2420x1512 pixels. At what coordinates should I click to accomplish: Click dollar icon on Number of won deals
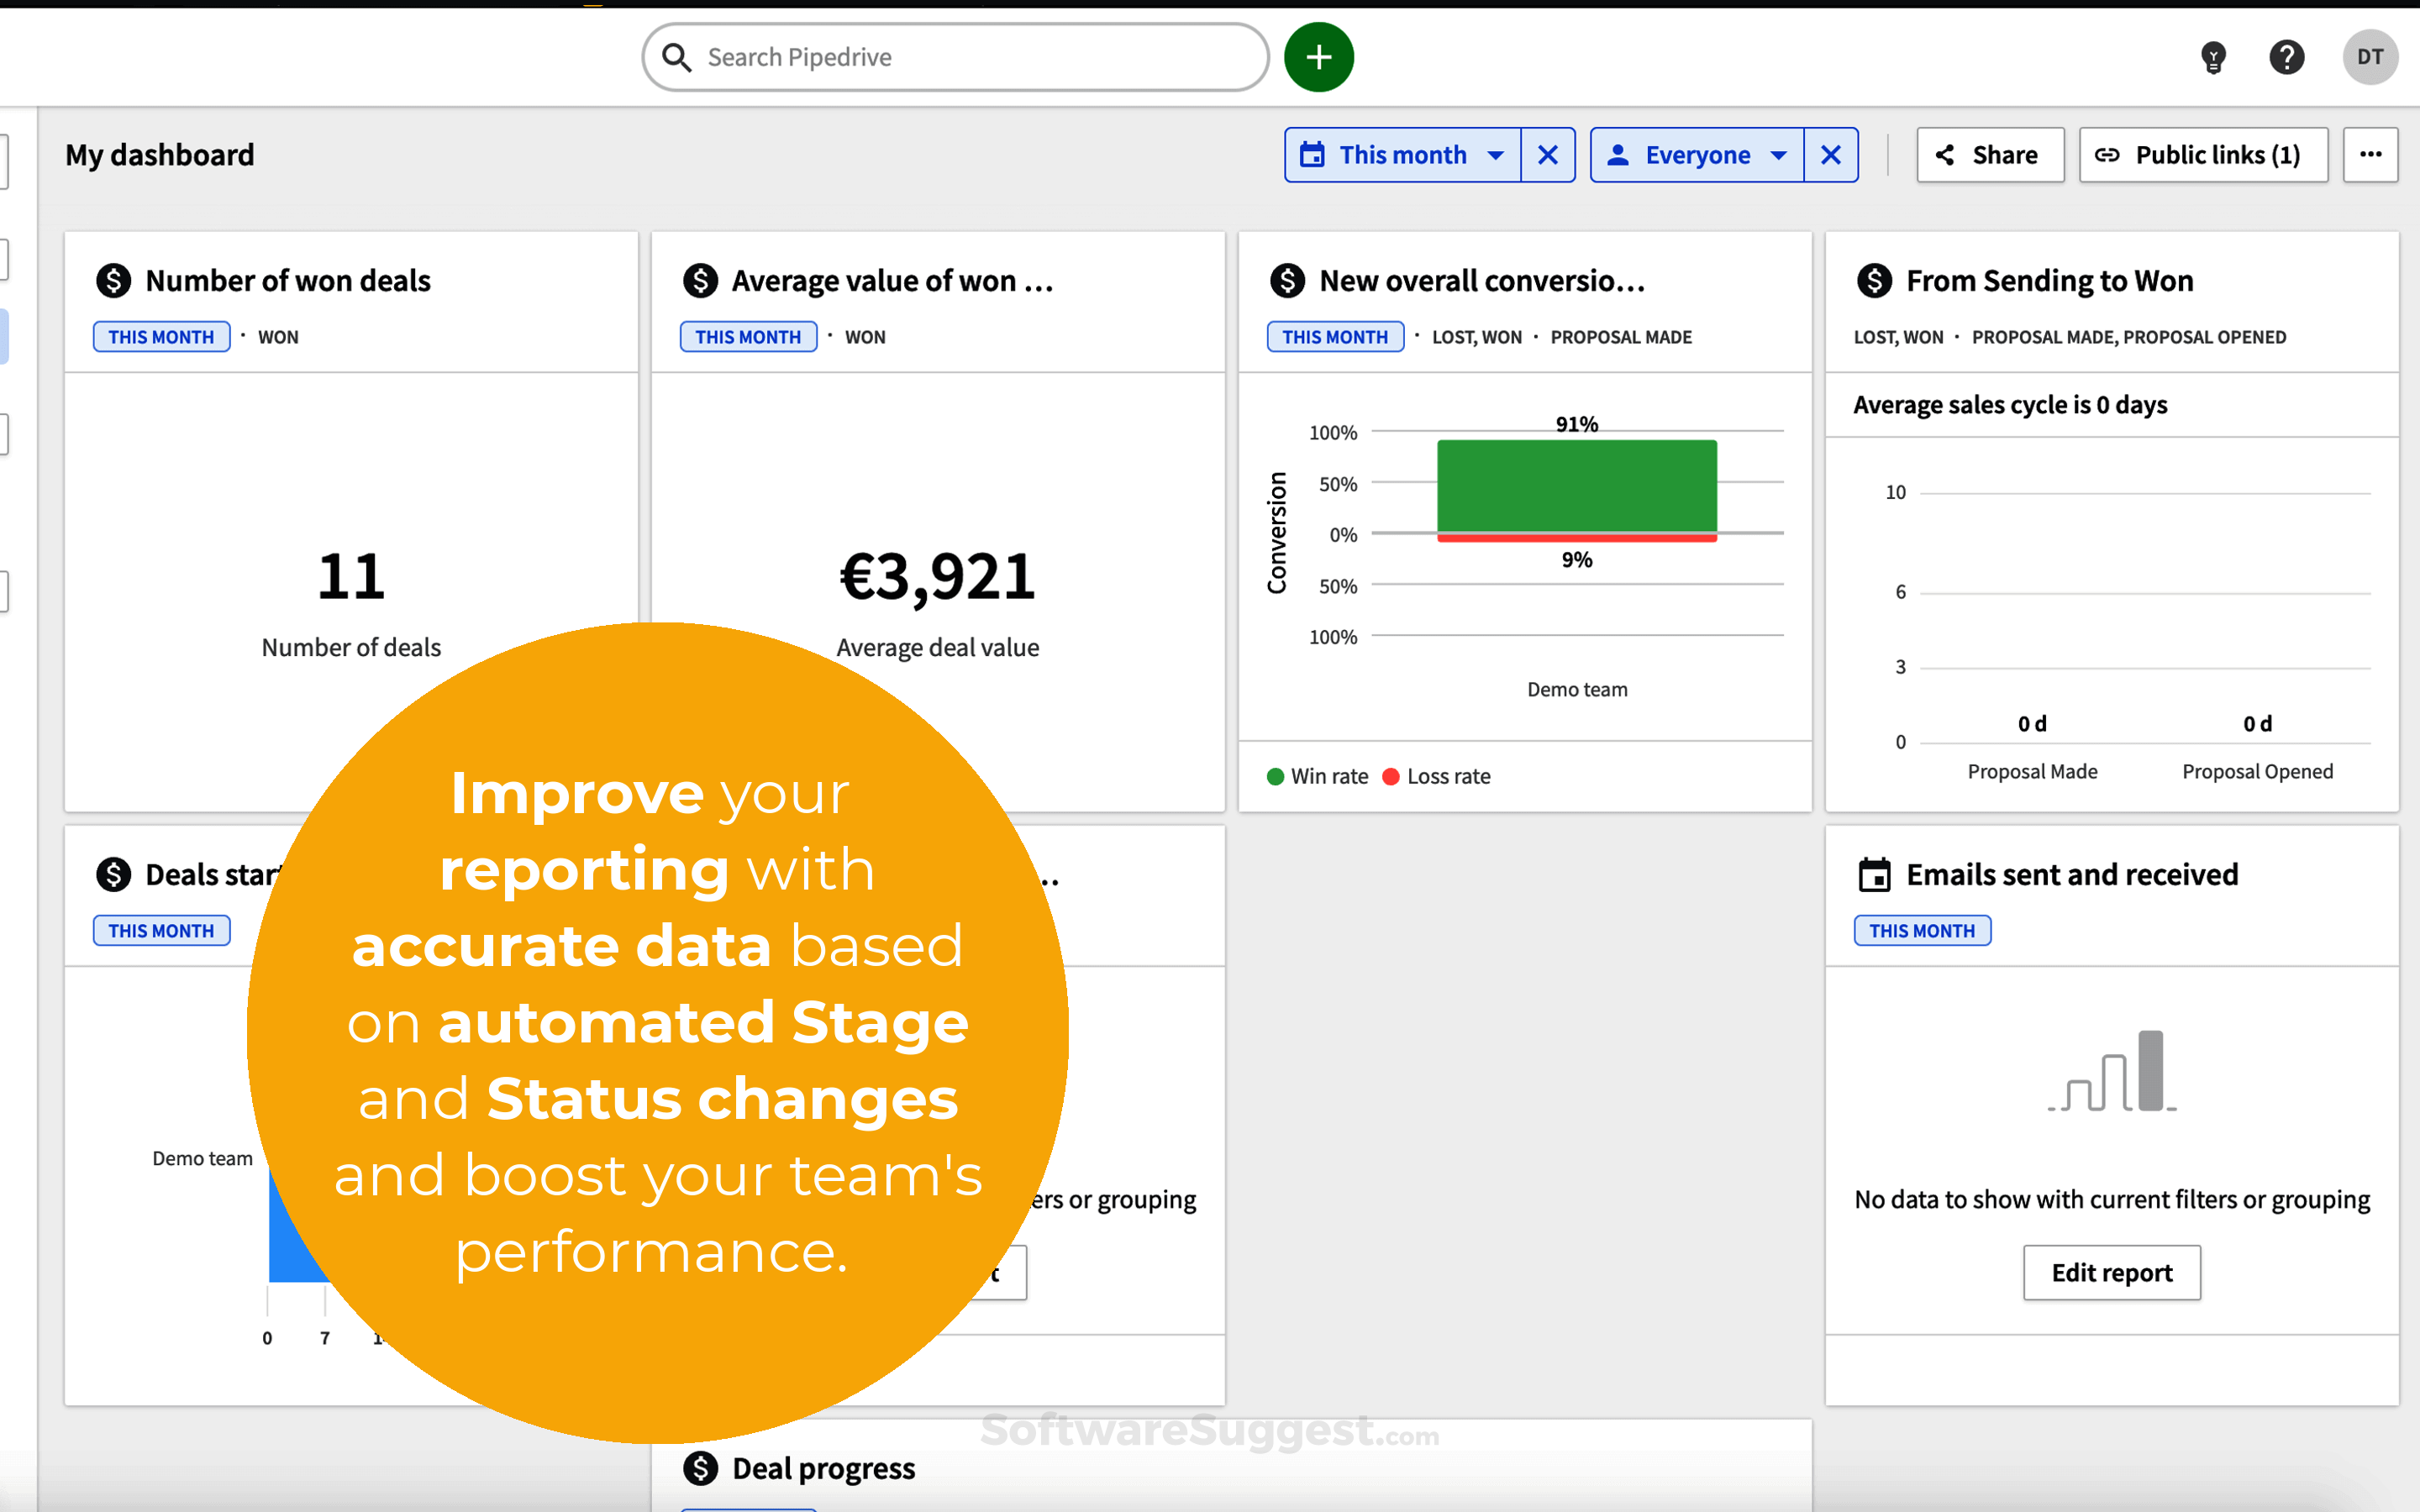pyautogui.click(x=113, y=281)
